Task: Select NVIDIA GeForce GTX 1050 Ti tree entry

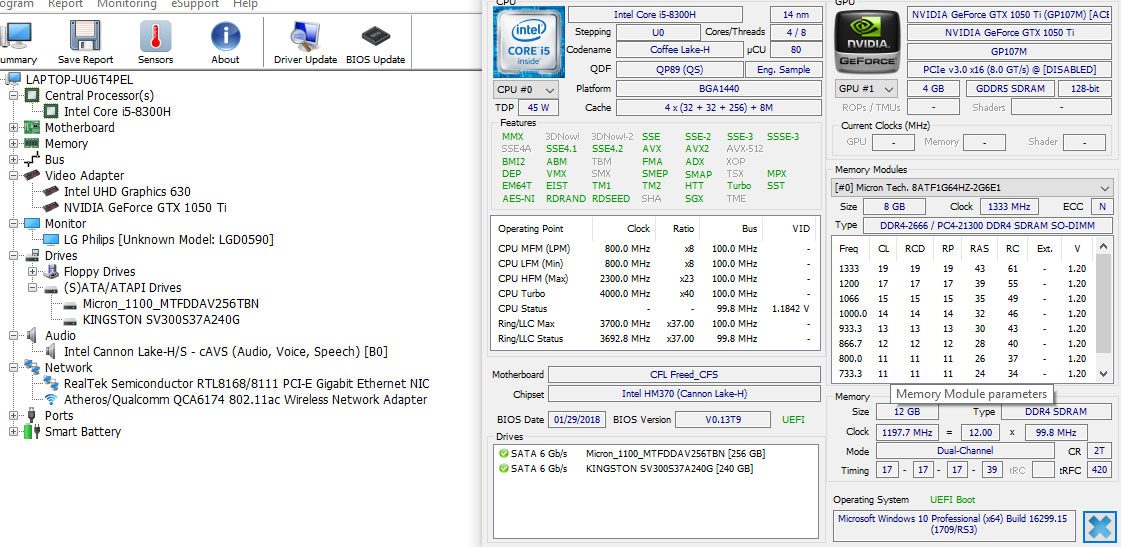Action: [x=145, y=207]
